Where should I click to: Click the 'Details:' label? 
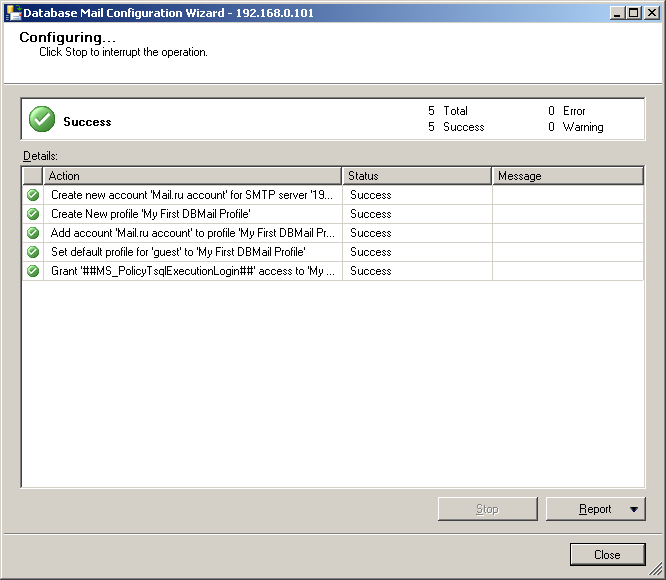(40, 156)
